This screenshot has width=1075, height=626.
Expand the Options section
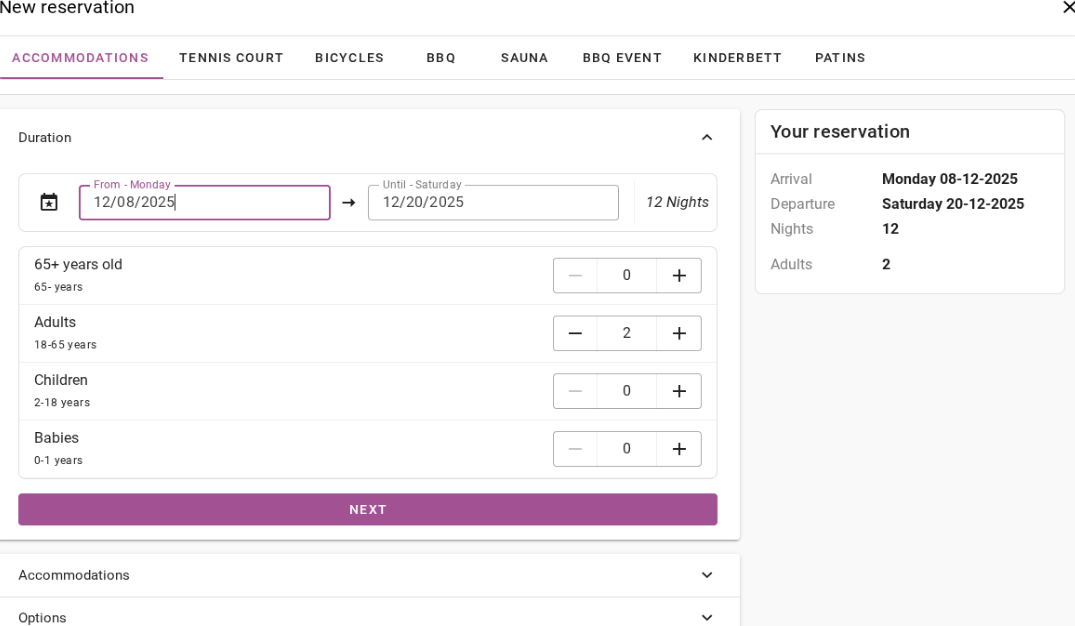(x=706, y=617)
